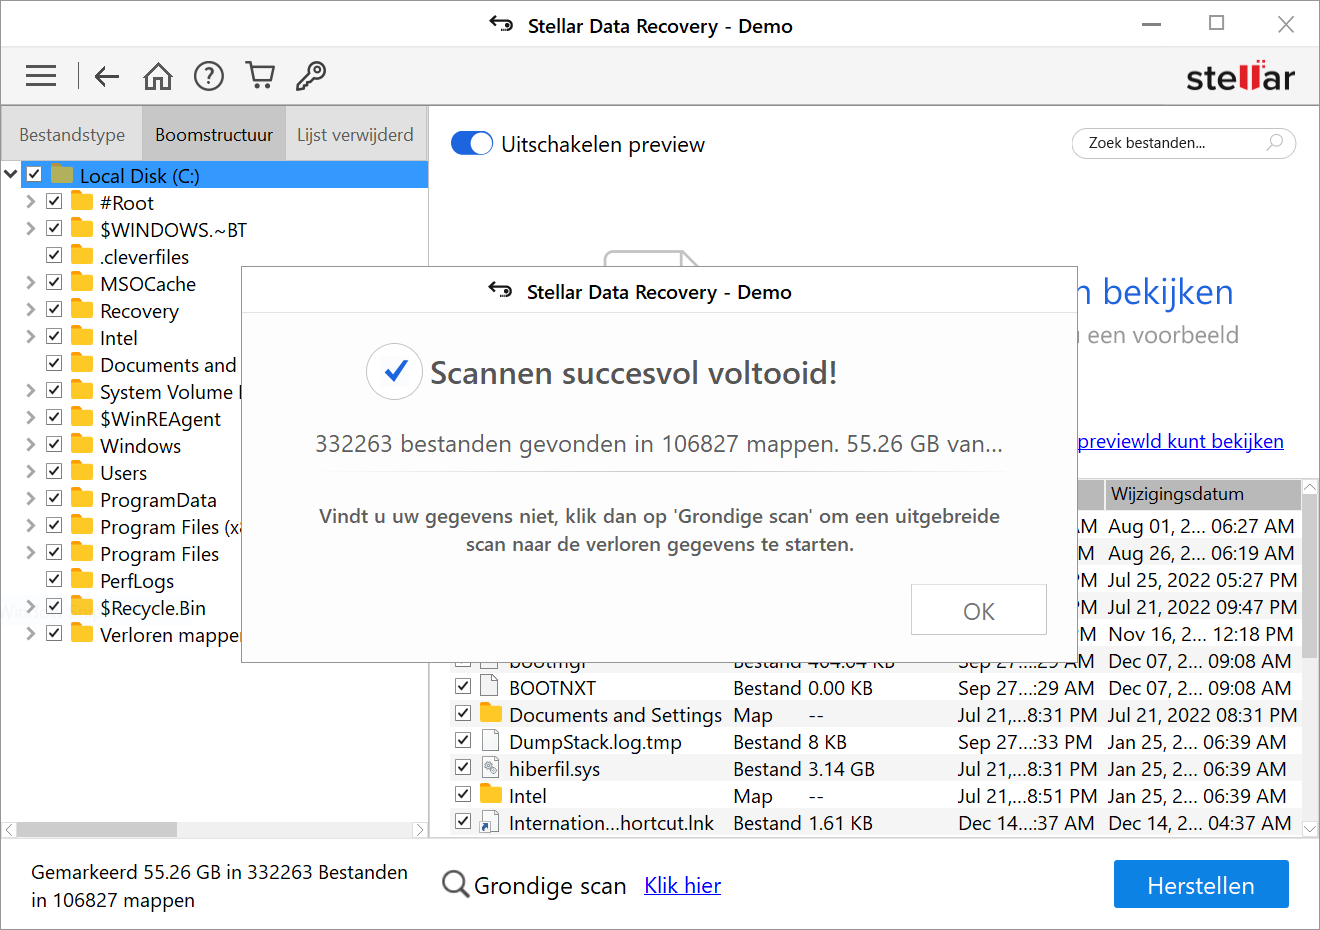Screen dimensions: 1320x930
Task: Go back with the arrow icon
Action: [107, 76]
